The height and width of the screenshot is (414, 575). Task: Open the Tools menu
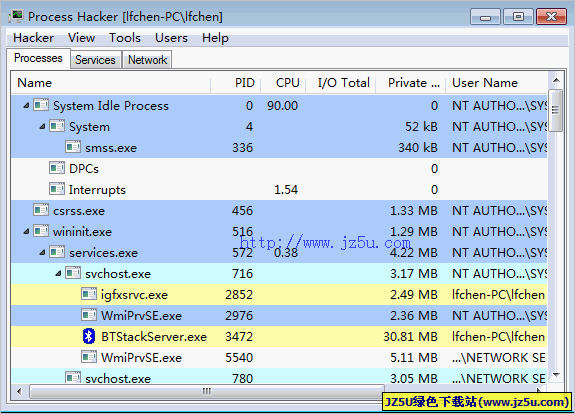coord(125,38)
